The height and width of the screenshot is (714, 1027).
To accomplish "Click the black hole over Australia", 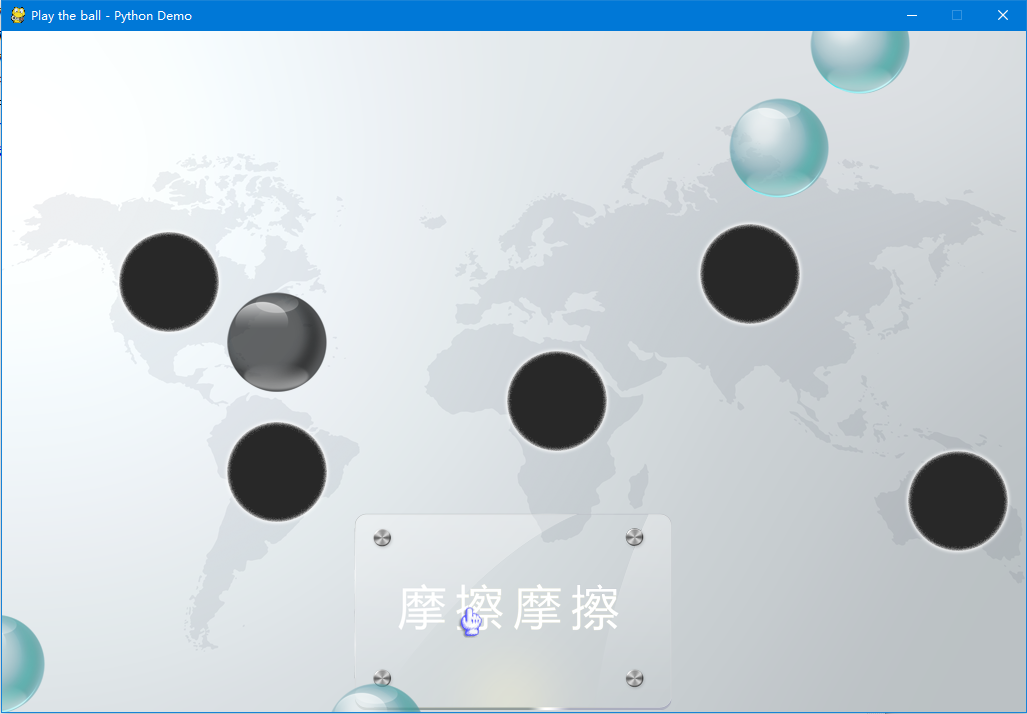I will pyautogui.click(x=958, y=500).
